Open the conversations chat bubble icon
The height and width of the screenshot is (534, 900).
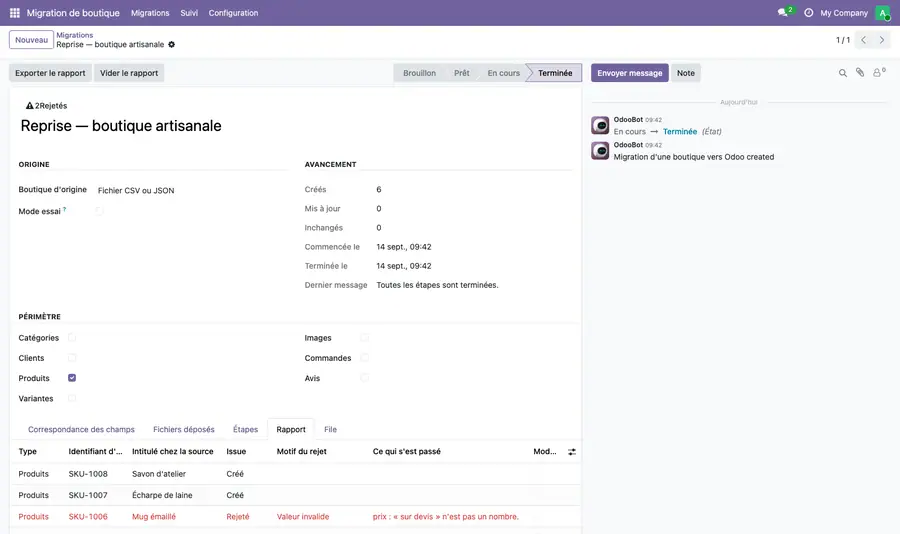[x=784, y=12]
